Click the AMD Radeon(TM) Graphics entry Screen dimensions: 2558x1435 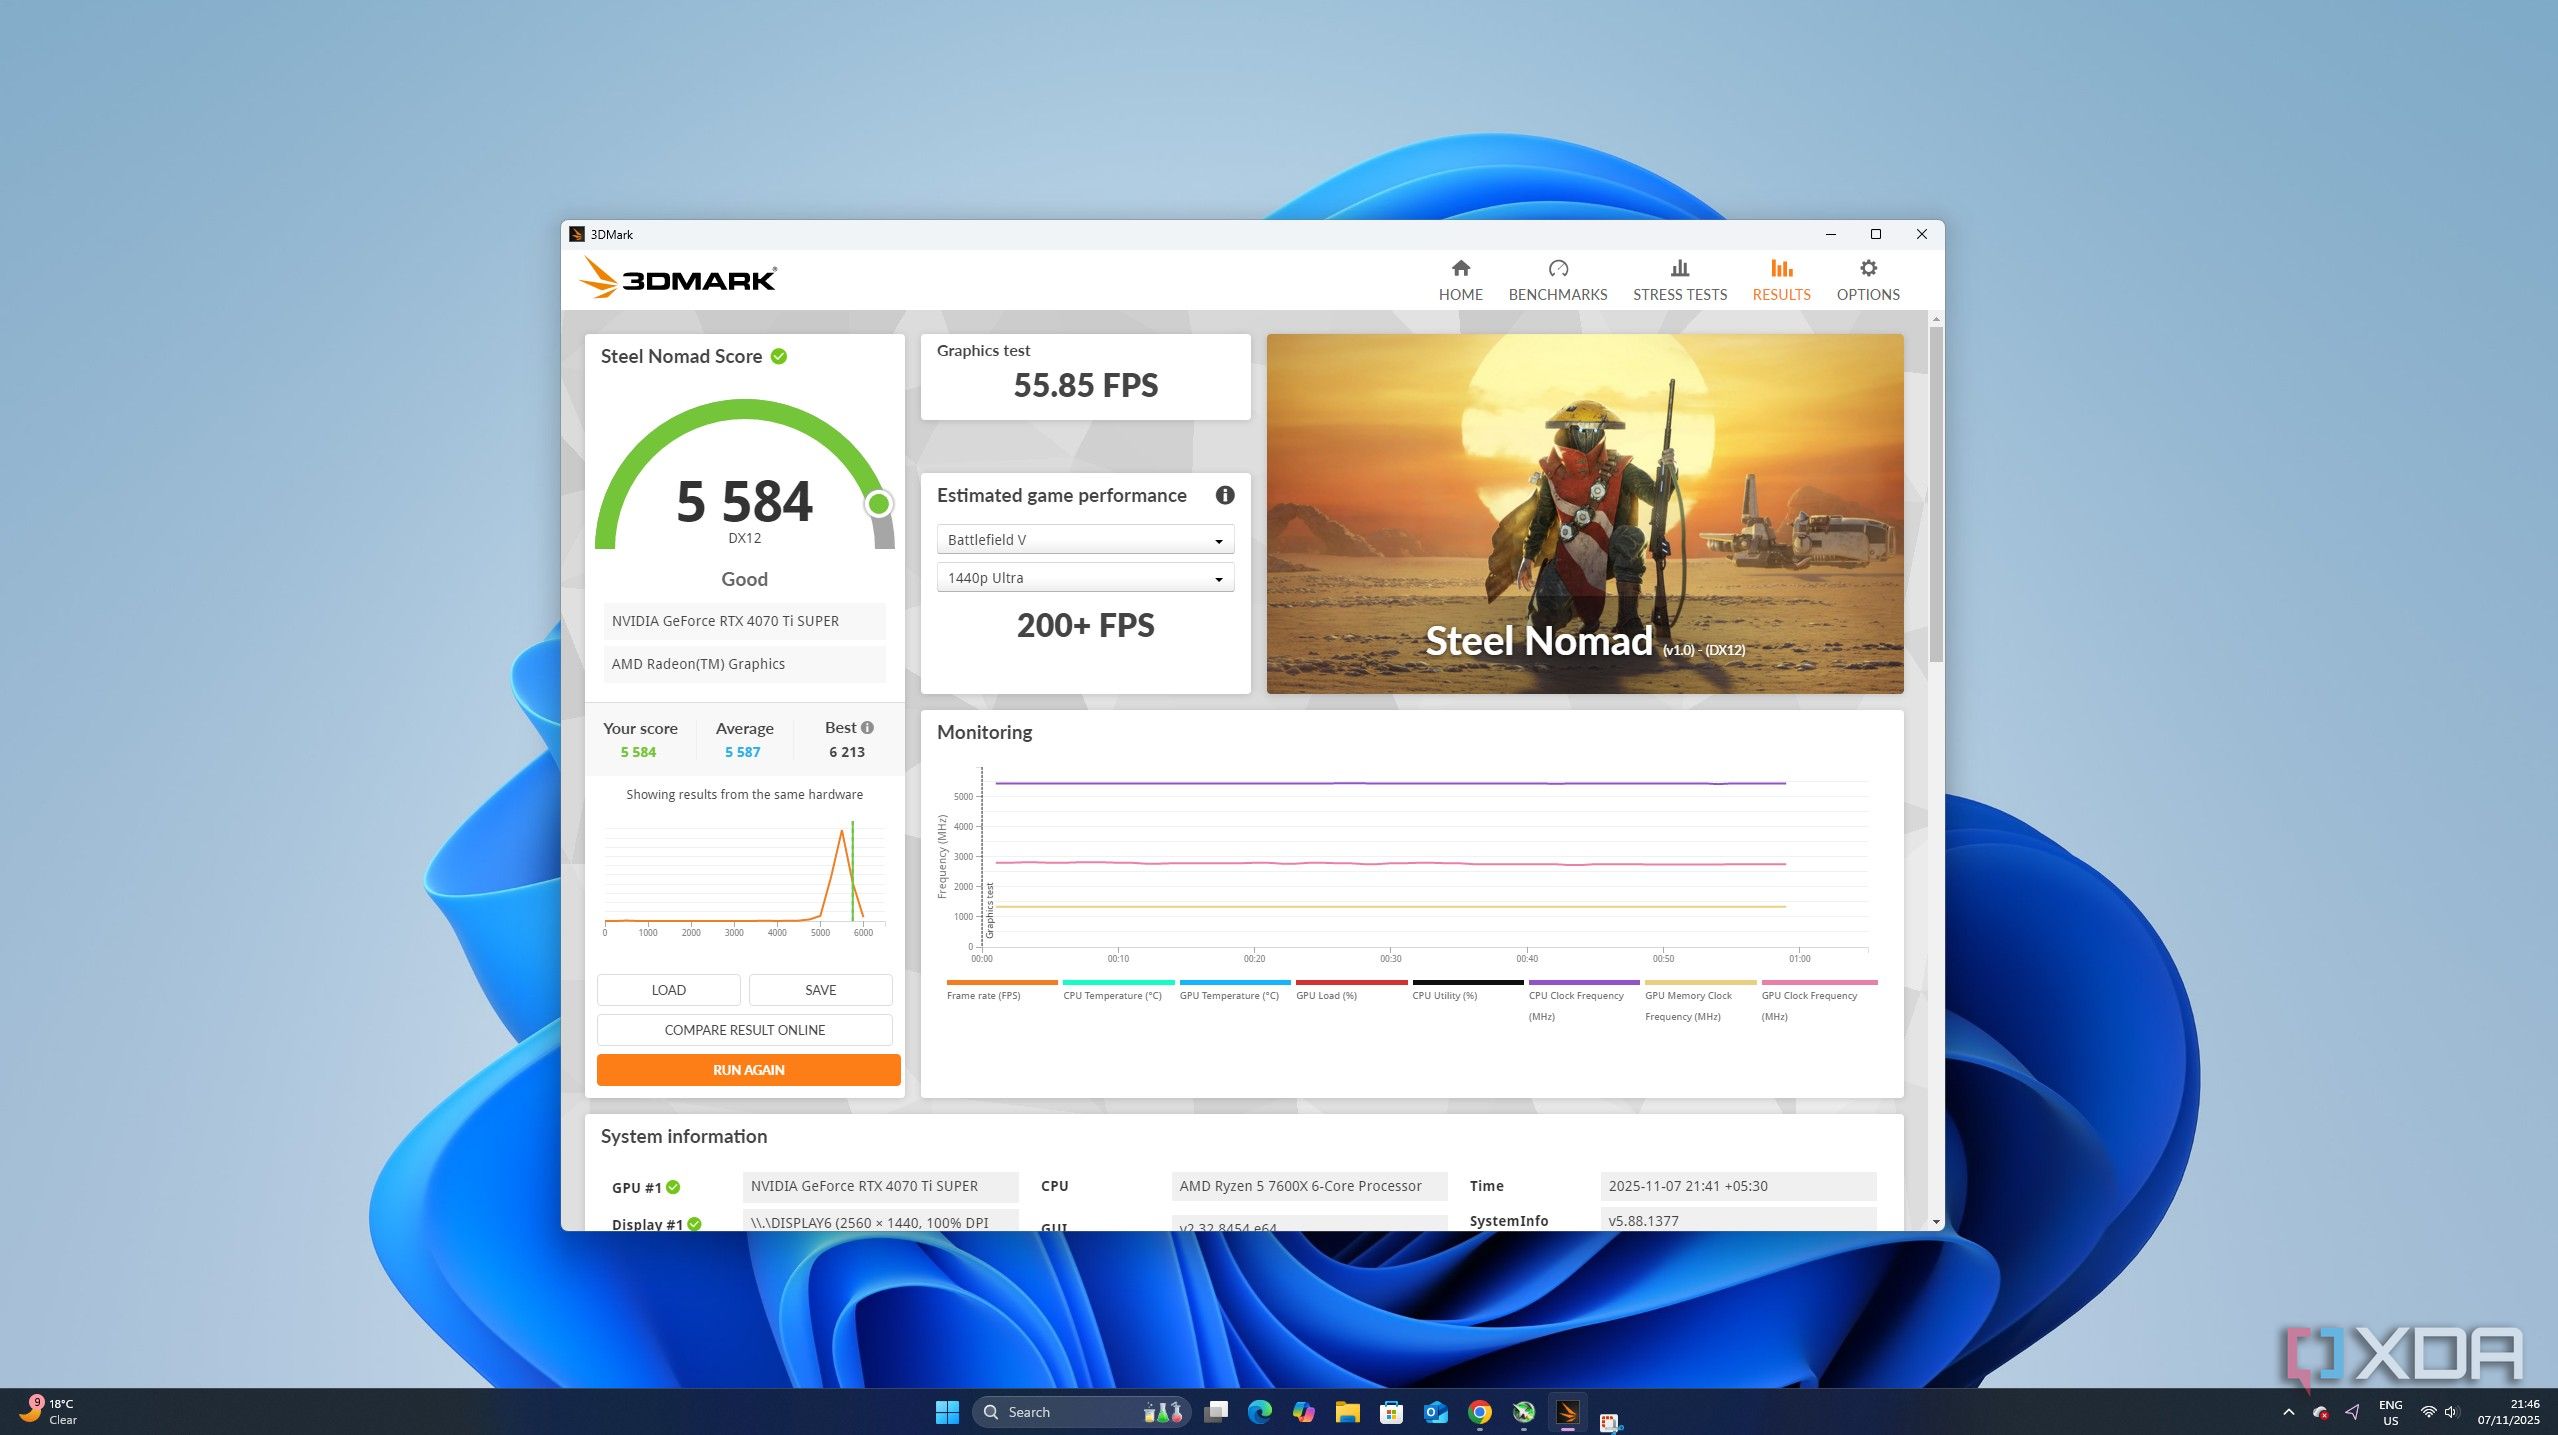click(744, 664)
